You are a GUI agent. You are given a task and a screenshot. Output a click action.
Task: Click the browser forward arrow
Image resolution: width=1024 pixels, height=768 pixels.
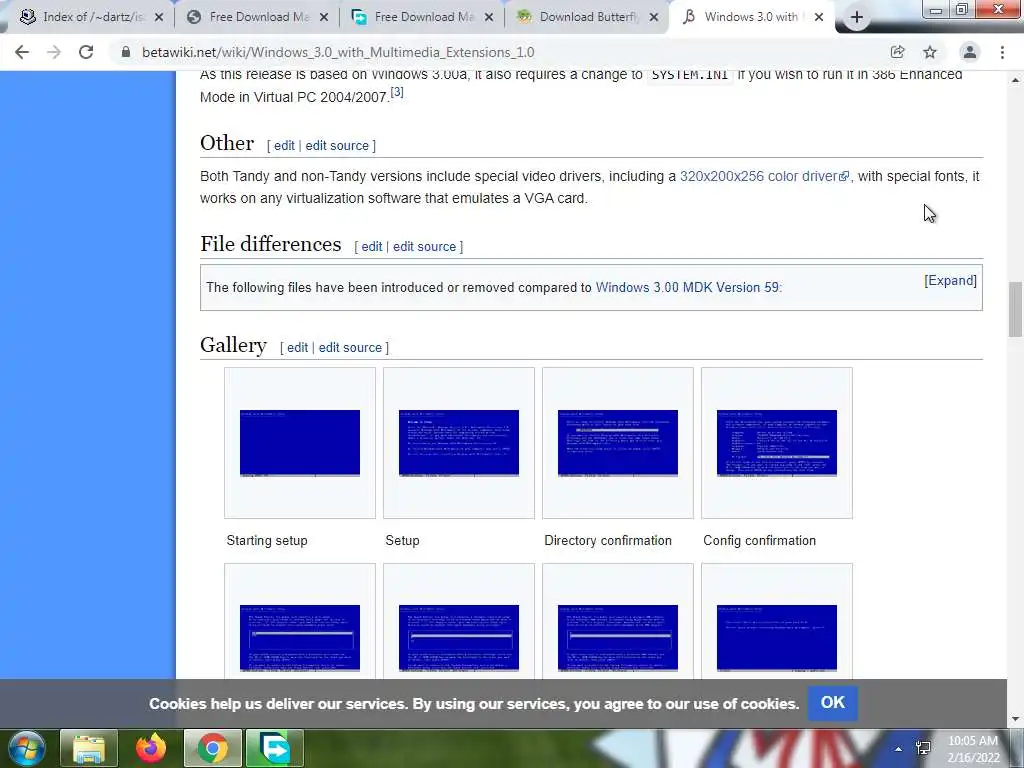(54, 52)
